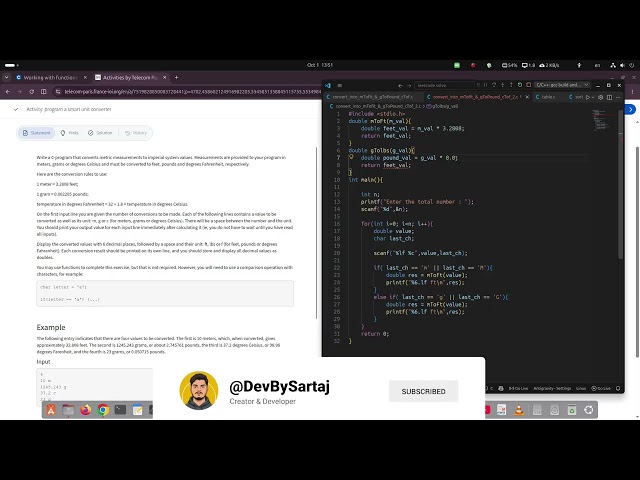640x480 pixels.
Task: Open the VS Code hamburger menu
Action: tap(340, 85)
